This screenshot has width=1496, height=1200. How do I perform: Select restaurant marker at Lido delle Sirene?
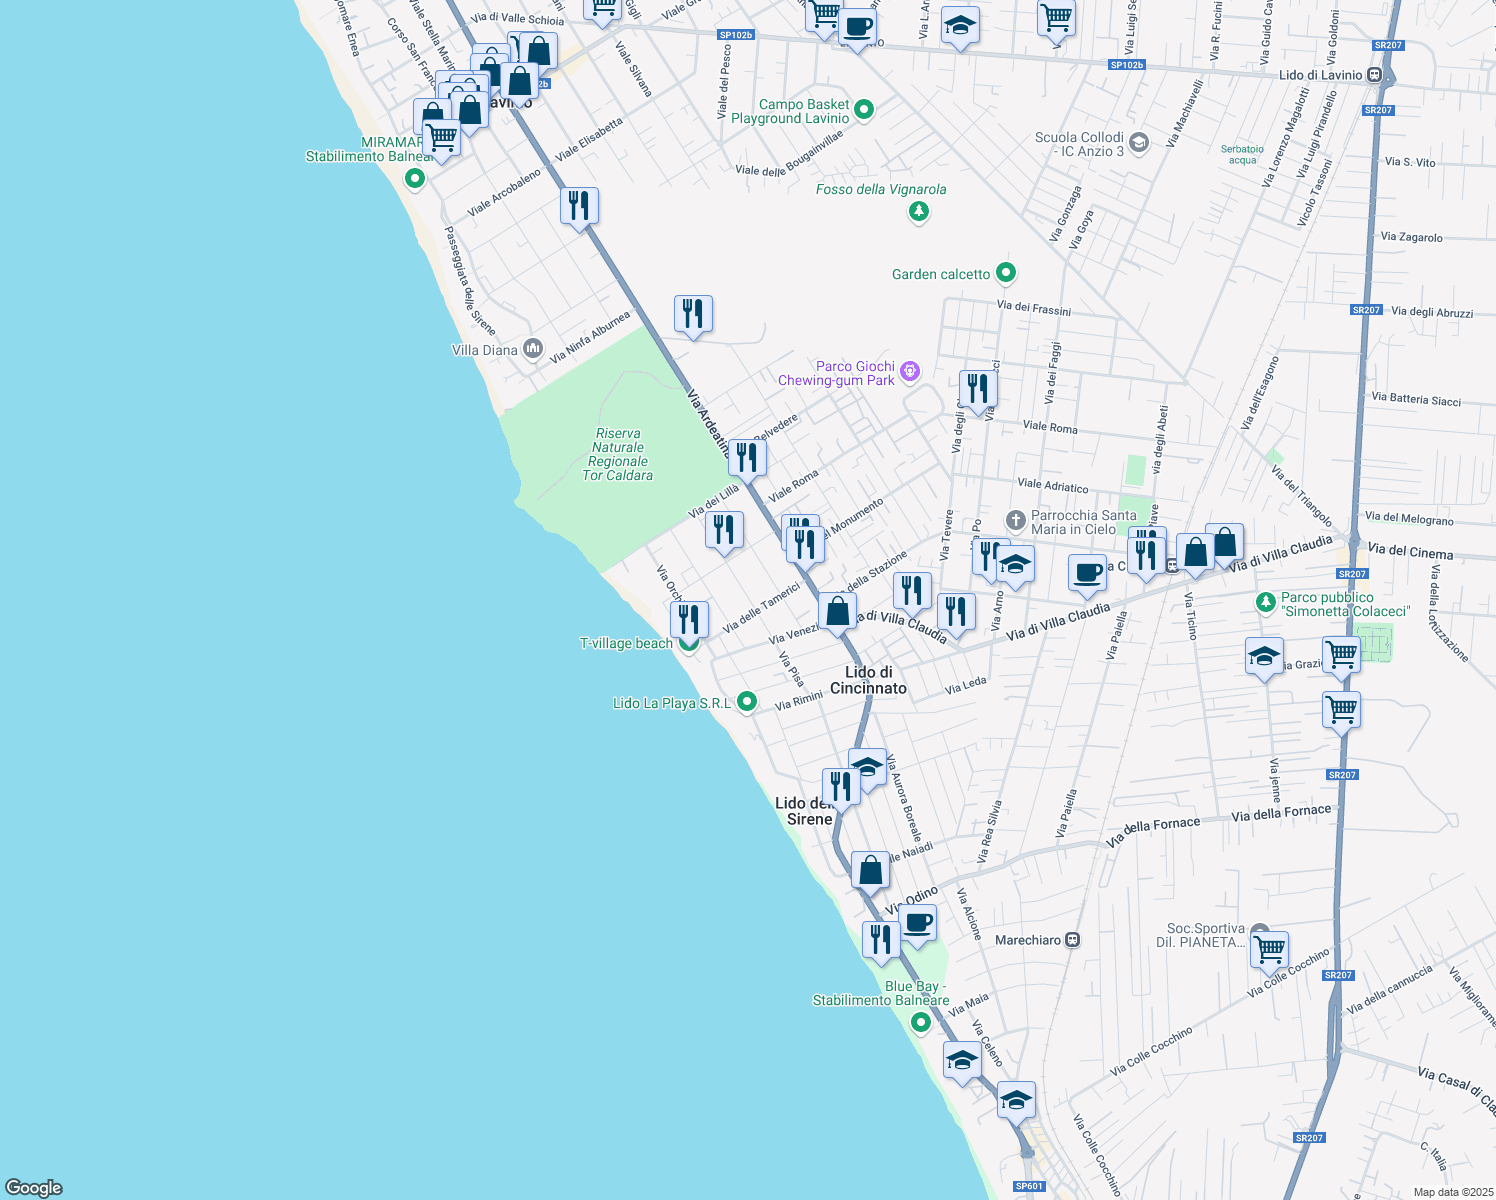[841, 789]
